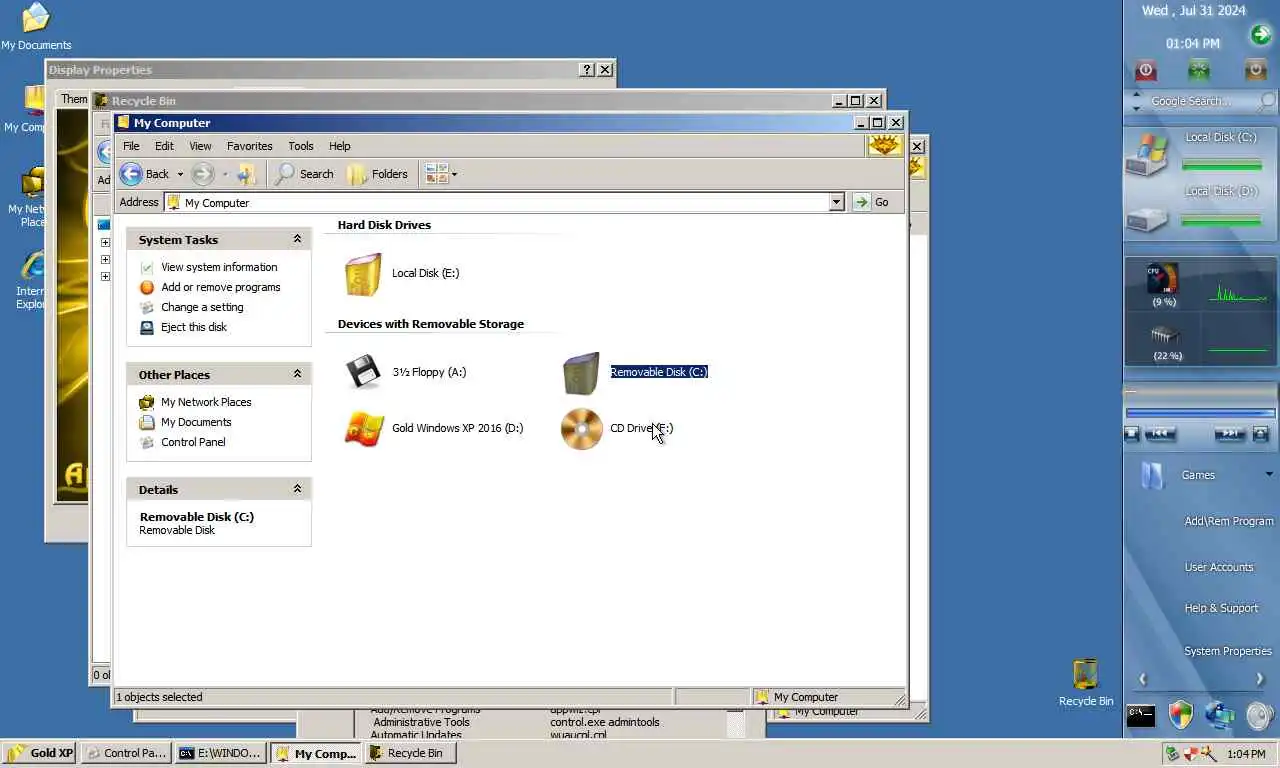Click the sidebar right scroll arrow
This screenshot has height=768, width=1280.
(x=1260, y=679)
